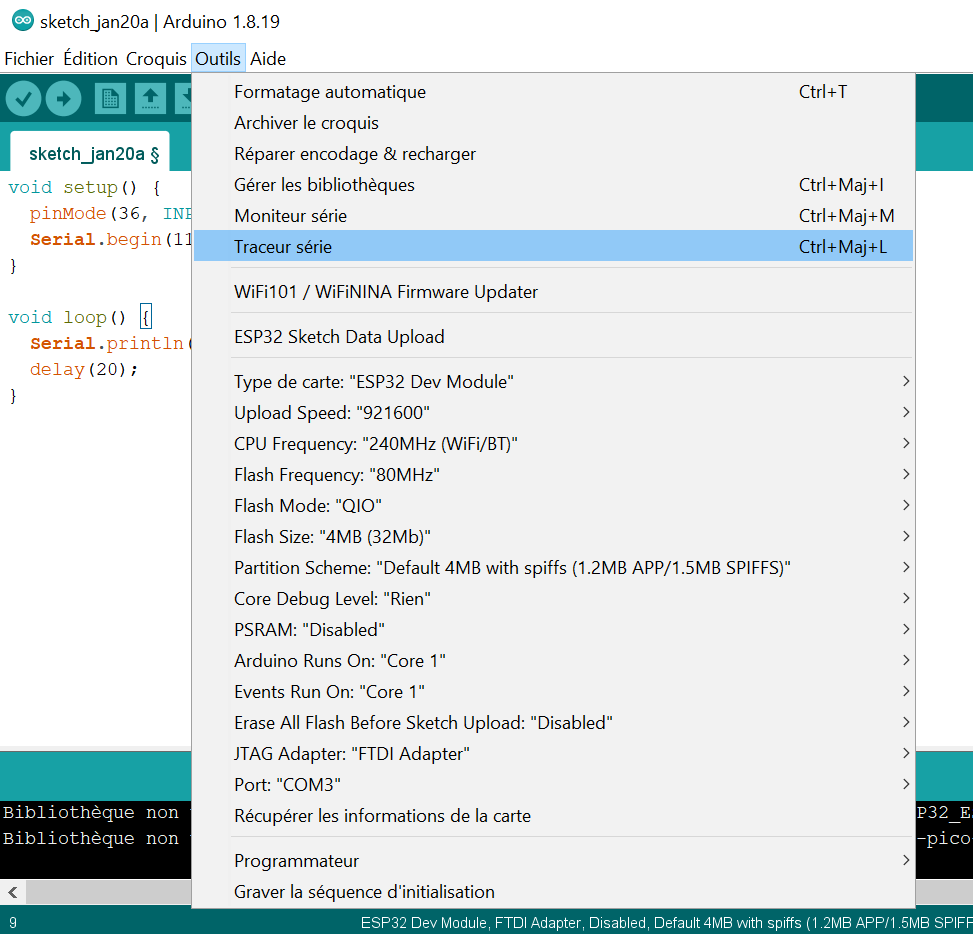Screen dimensions: 973x934
Task: Open the Aide menu
Action: [x=268, y=59]
